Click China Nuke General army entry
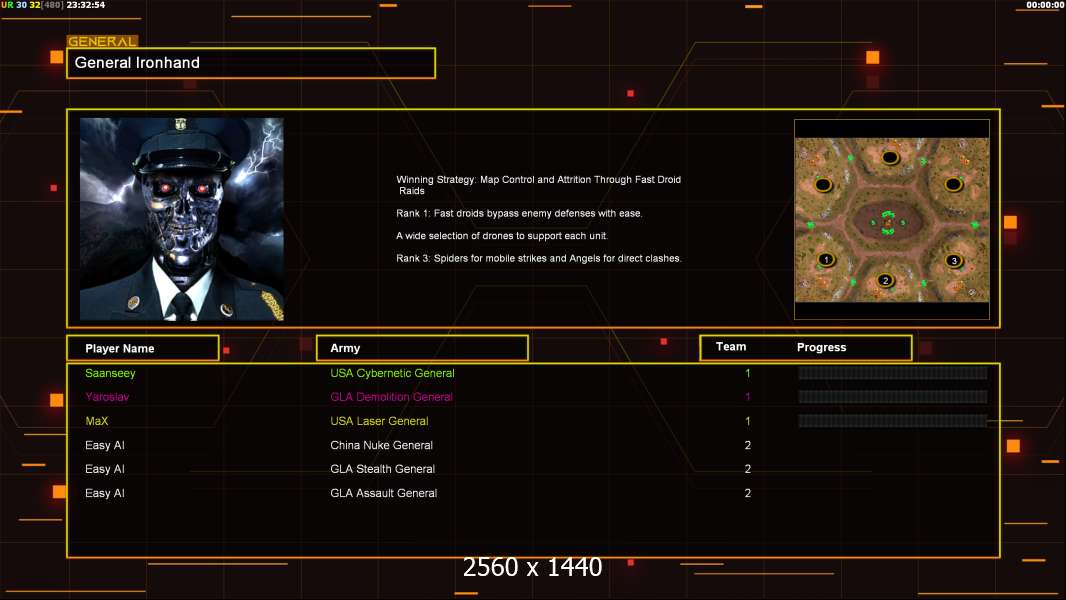1066x600 pixels. pos(381,445)
